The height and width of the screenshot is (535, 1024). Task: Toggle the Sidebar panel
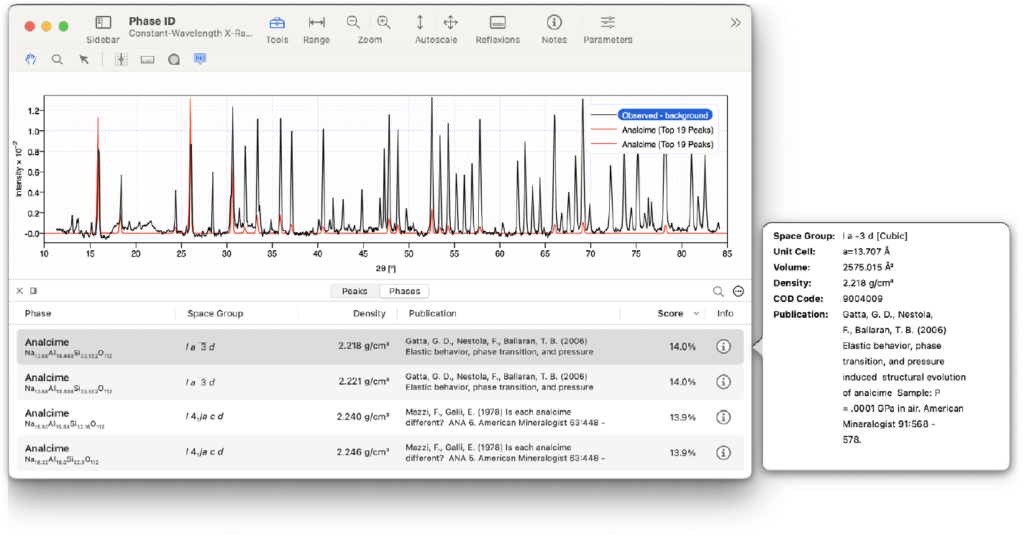tap(103, 23)
